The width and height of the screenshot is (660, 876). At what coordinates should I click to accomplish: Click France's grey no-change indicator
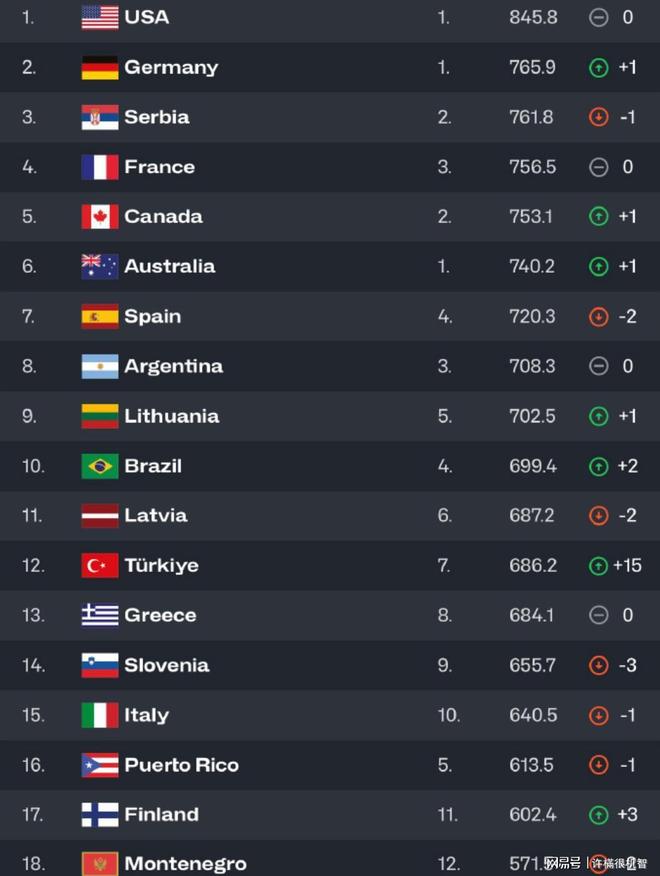[598, 167]
